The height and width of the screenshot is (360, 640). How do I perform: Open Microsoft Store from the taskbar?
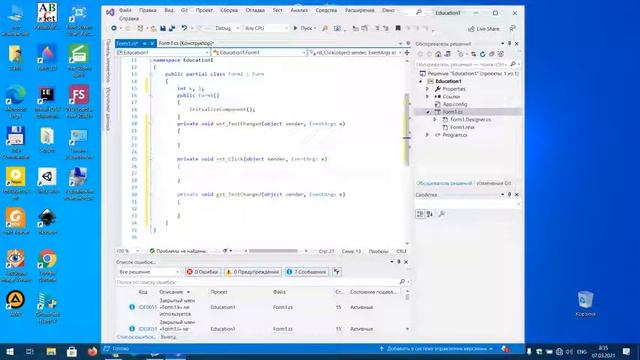pos(72,351)
